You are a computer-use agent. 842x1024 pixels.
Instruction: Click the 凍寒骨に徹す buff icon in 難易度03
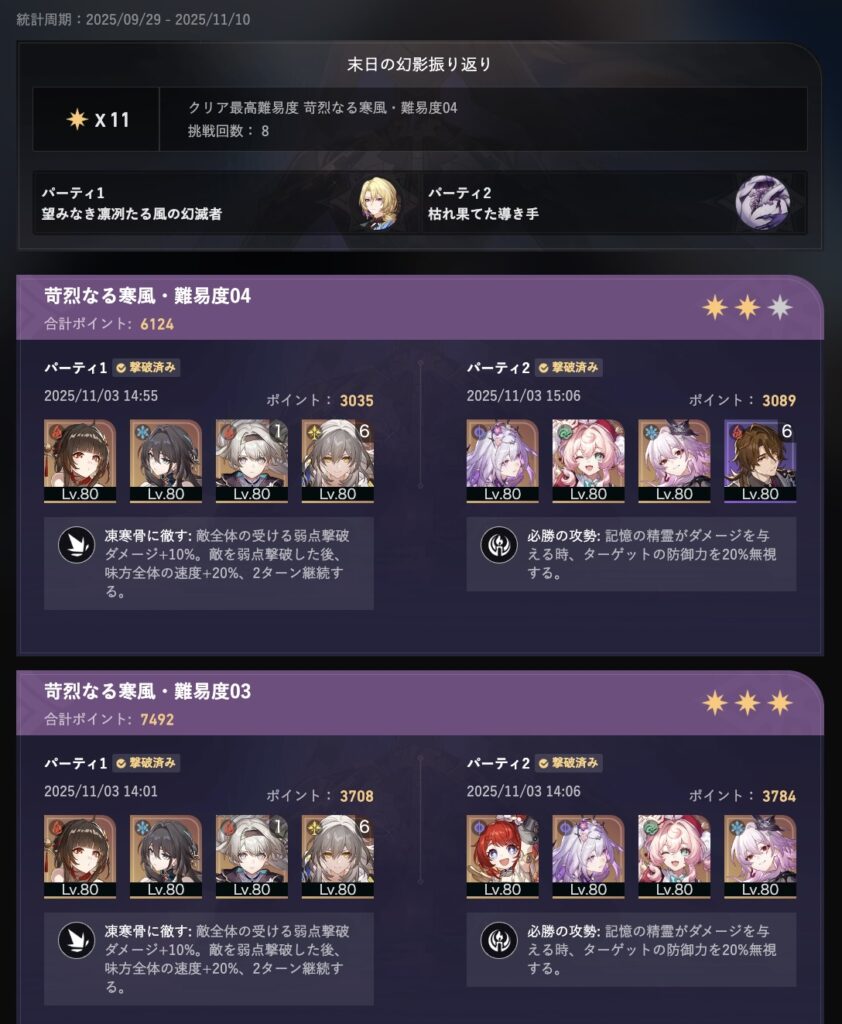[76, 940]
